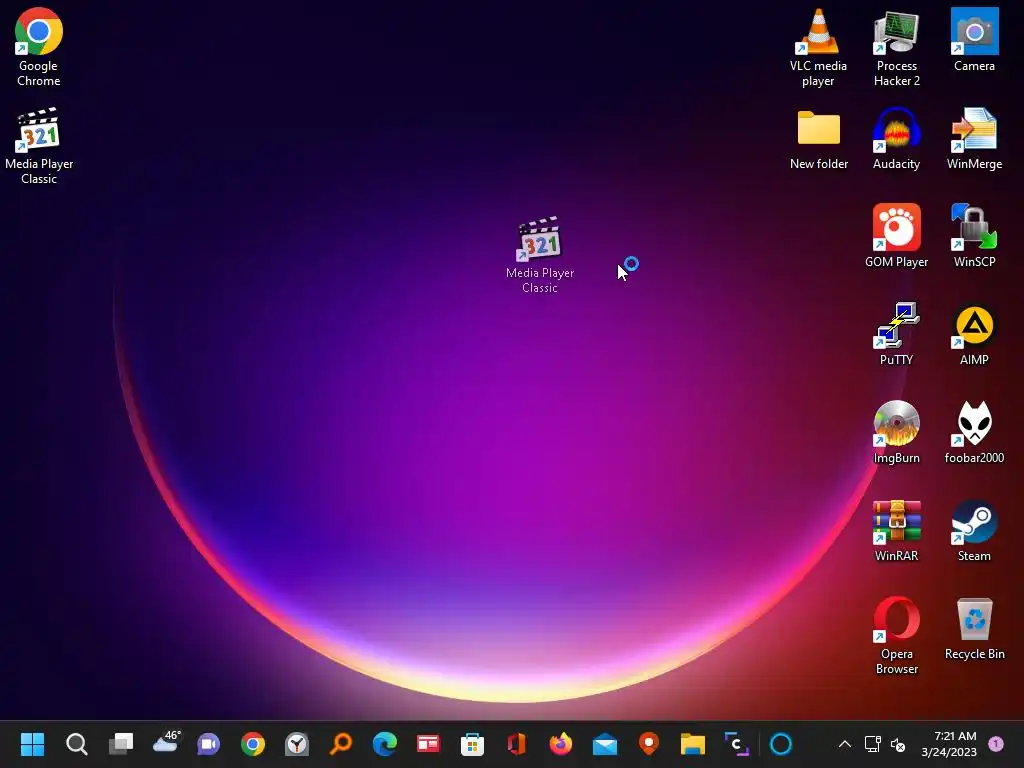Select the foobar2000 desktop shortcut
The width and height of the screenshot is (1024, 768).
pos(974,432)
